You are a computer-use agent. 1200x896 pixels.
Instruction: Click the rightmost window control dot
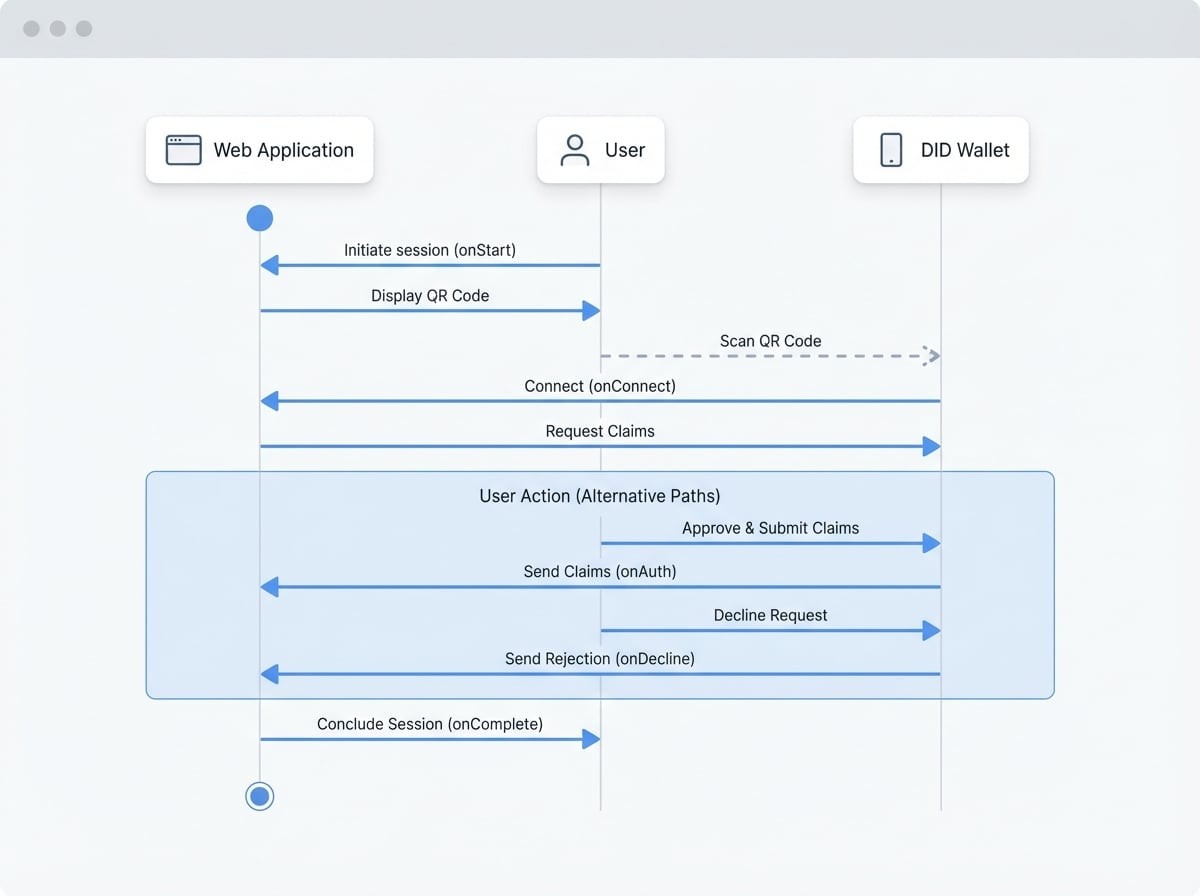click(84, 29)
